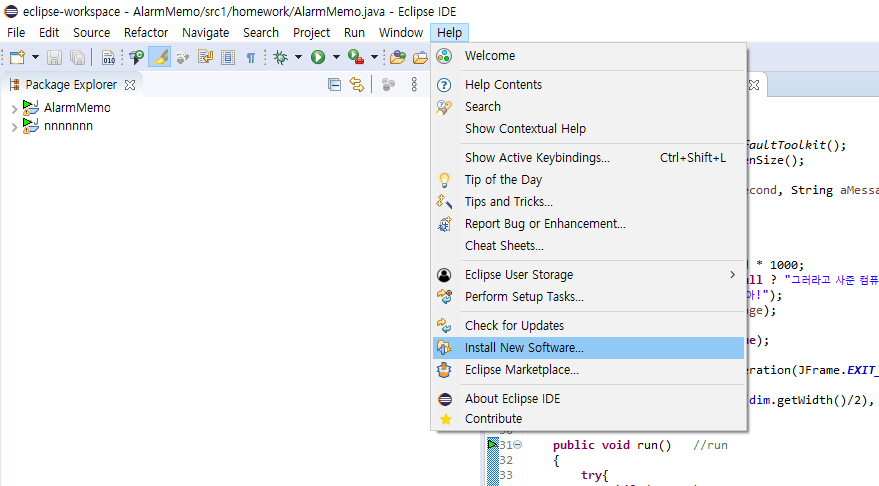Click the run marker icon at line 31
Image resolution: width=879 pixels, height=486 pixels.
click(492, 445)
